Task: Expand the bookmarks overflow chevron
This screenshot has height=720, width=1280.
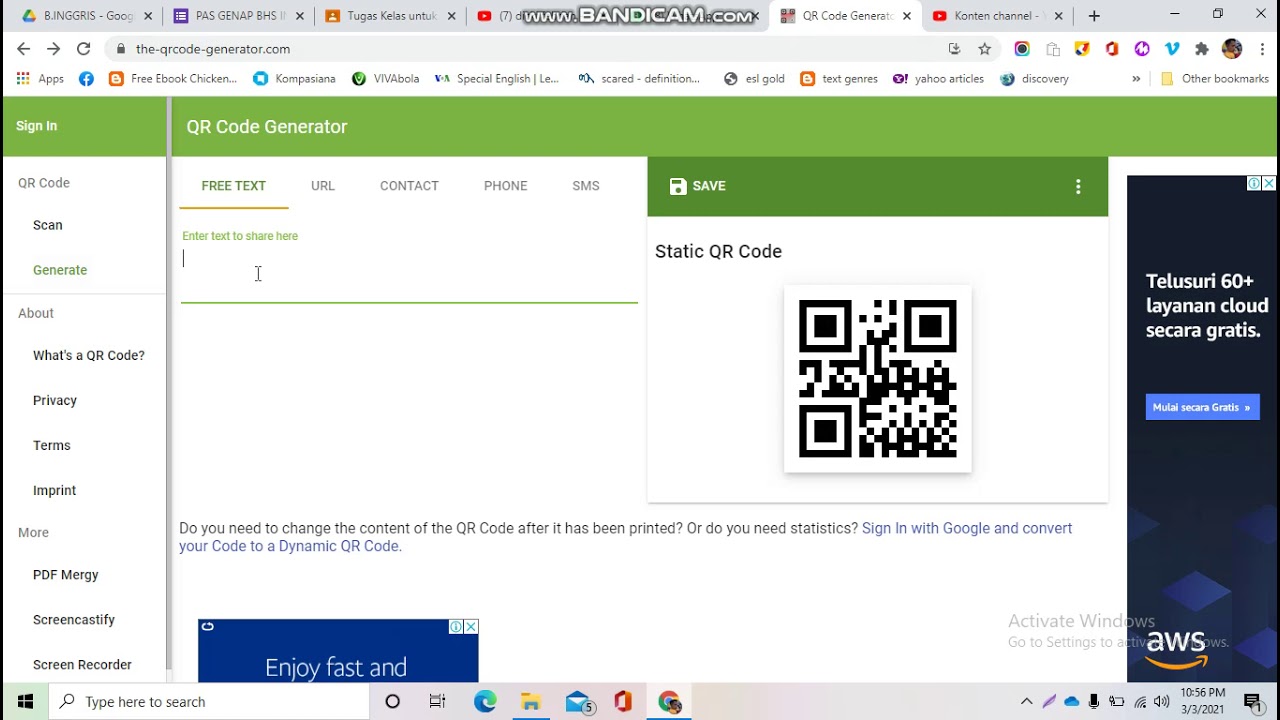Action: (1136, 79)
